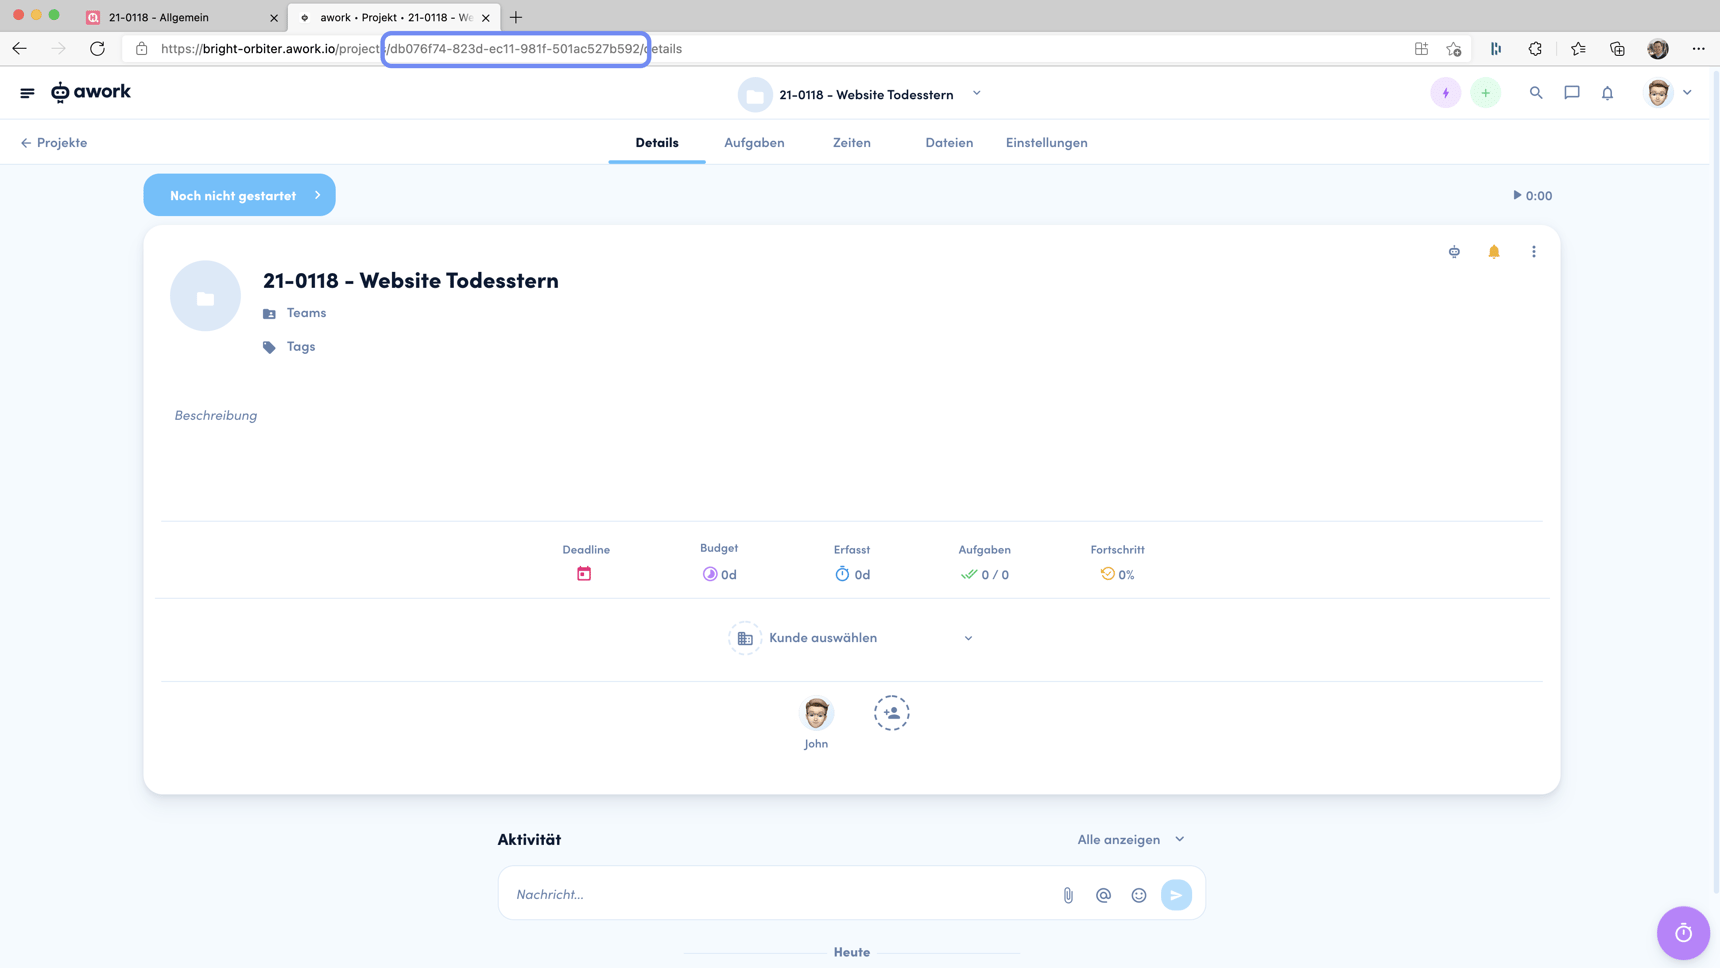Screen dimensions: 1720x968
Task: Create something new with the green plus icon
Action: point(1486,92)
